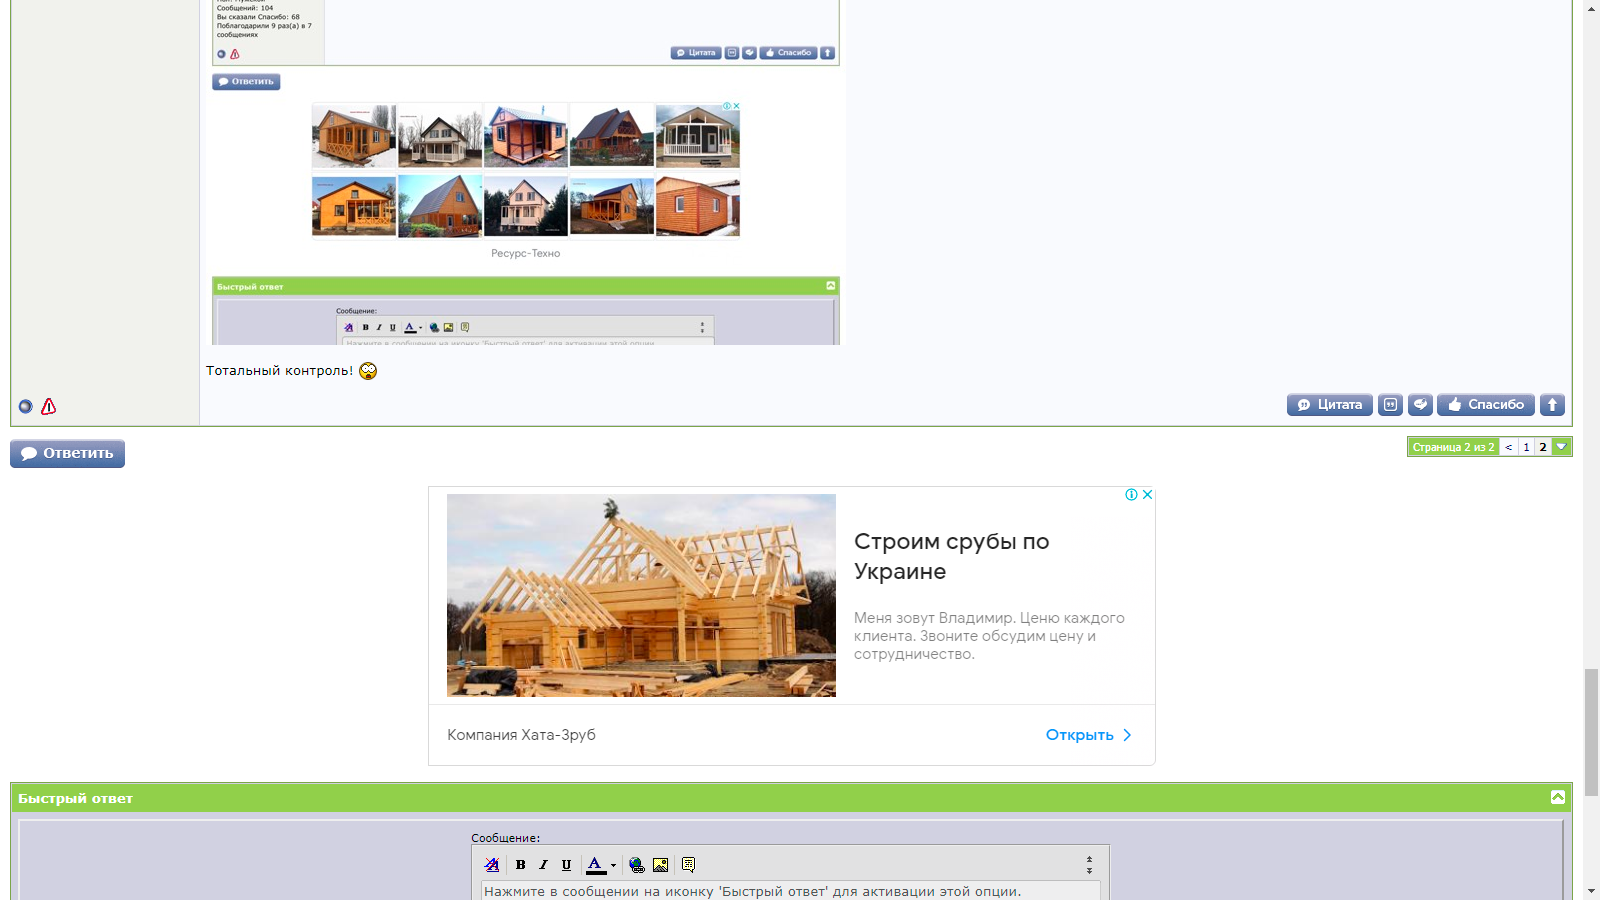
Task: Collapse the Быстрый ответ panel
Action: [1558, 797]
